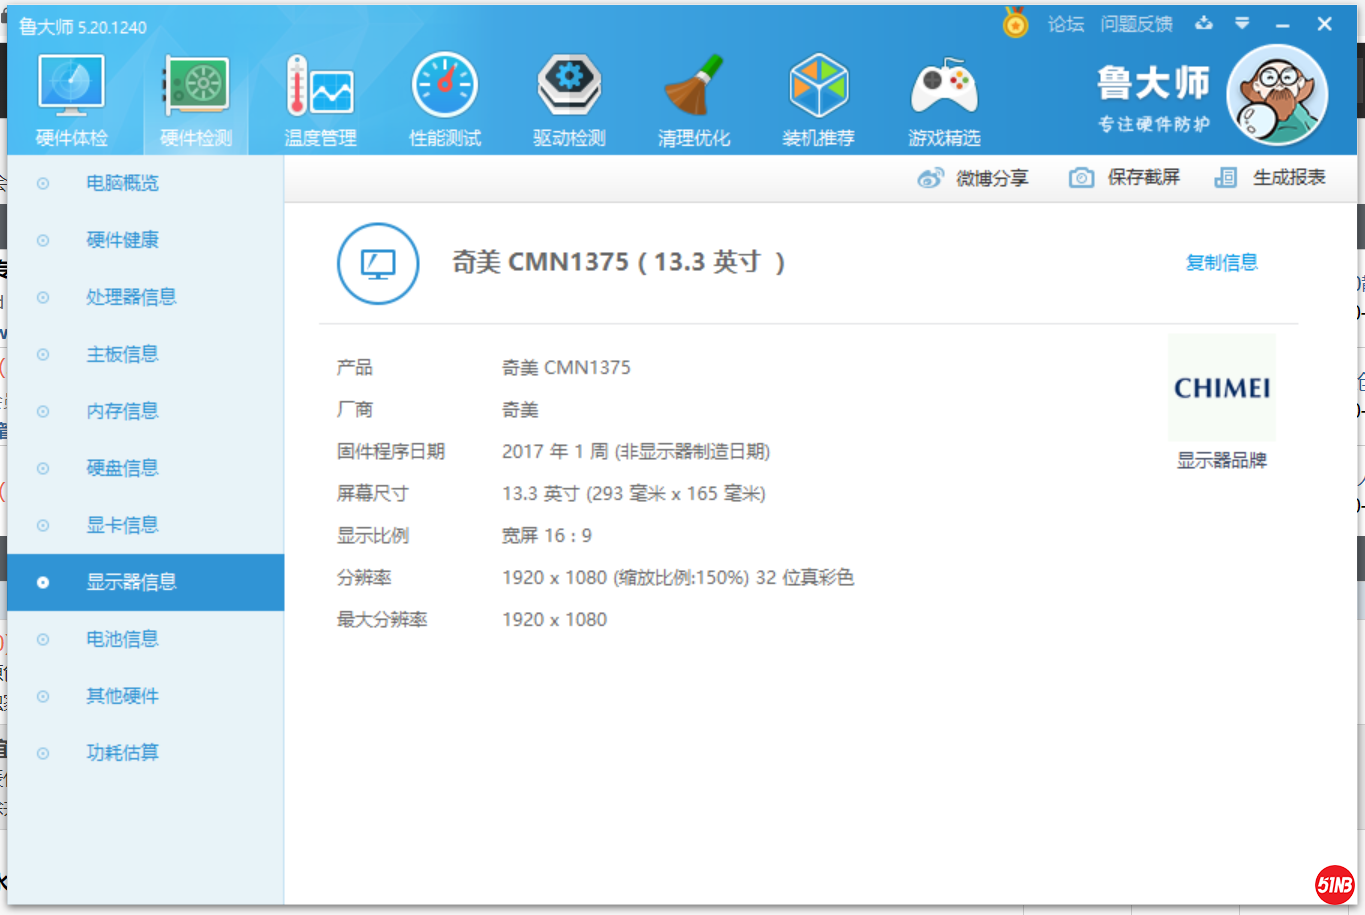Select 电脑概览 in the sidebar
1365x915 pixels.
122,183
